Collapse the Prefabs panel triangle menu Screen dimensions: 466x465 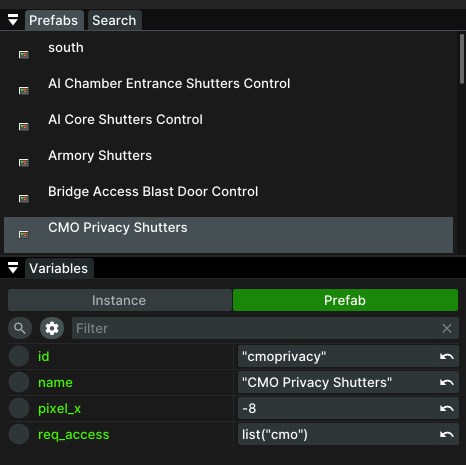13,20
